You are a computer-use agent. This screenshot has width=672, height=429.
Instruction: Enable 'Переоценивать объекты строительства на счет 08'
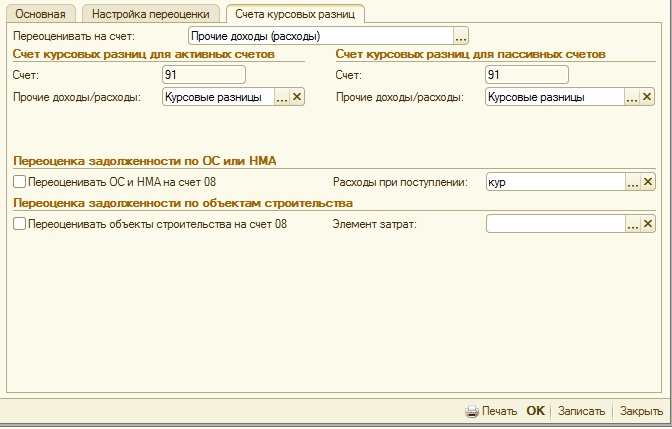click(20, 225)
